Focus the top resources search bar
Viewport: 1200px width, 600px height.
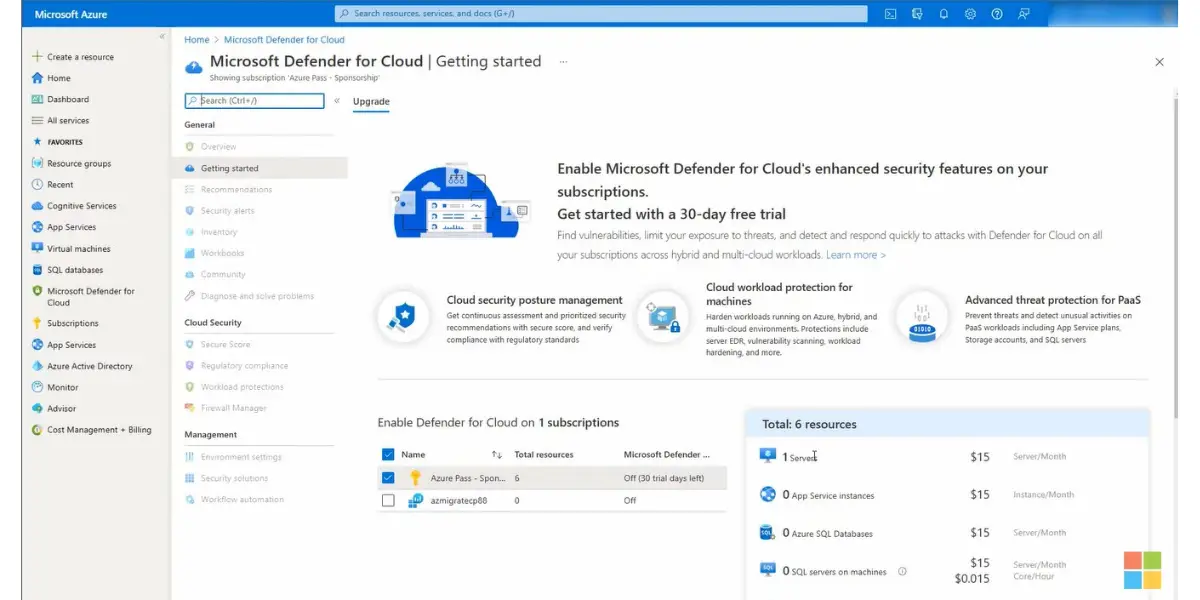tap(601, 14)
